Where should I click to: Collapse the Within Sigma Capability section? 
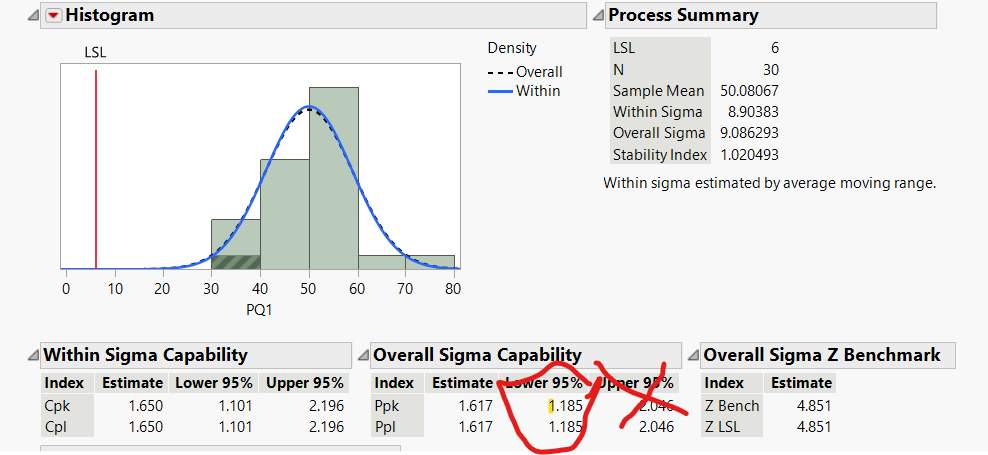click(32, 356)
